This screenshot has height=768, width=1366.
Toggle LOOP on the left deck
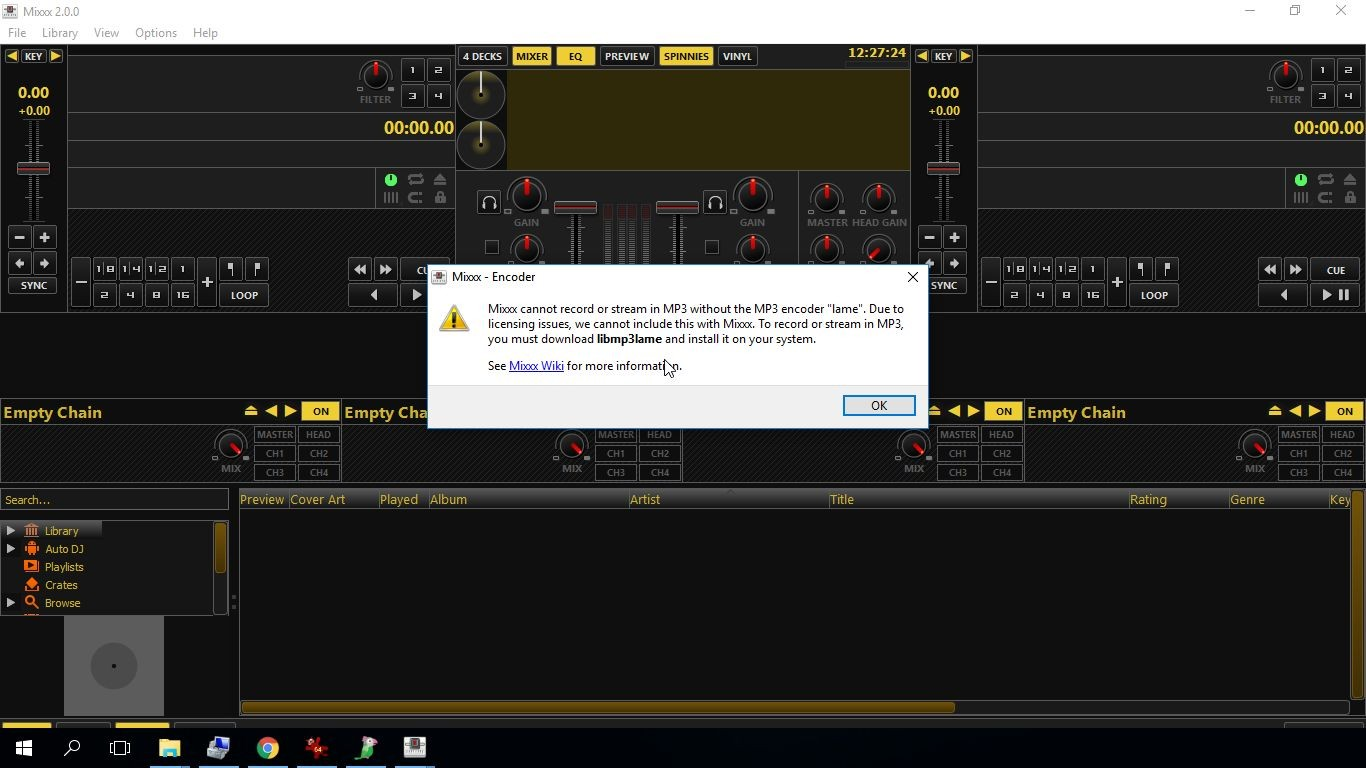244,295
